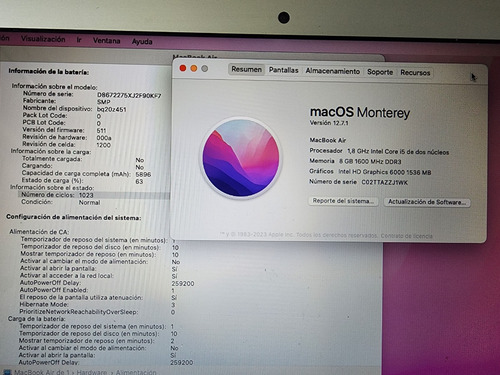Open the Visualización menu

coord(43,39)
